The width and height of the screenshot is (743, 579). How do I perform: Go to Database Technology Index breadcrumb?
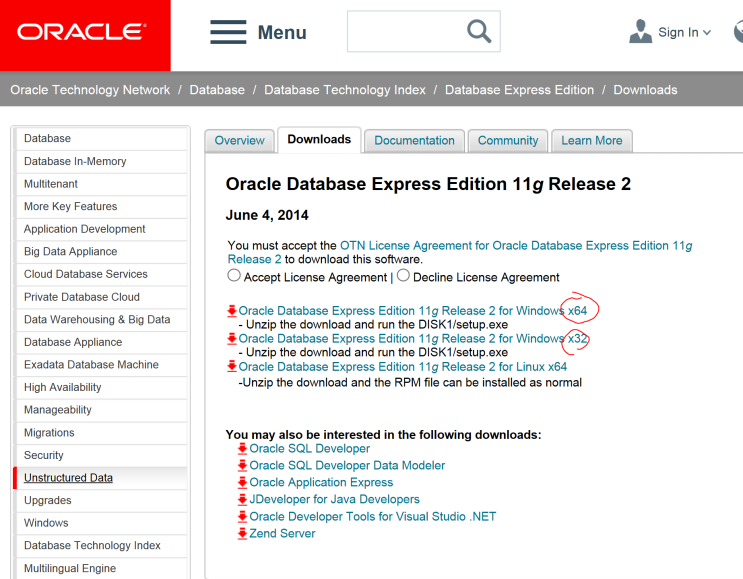(x=345, y=90)
